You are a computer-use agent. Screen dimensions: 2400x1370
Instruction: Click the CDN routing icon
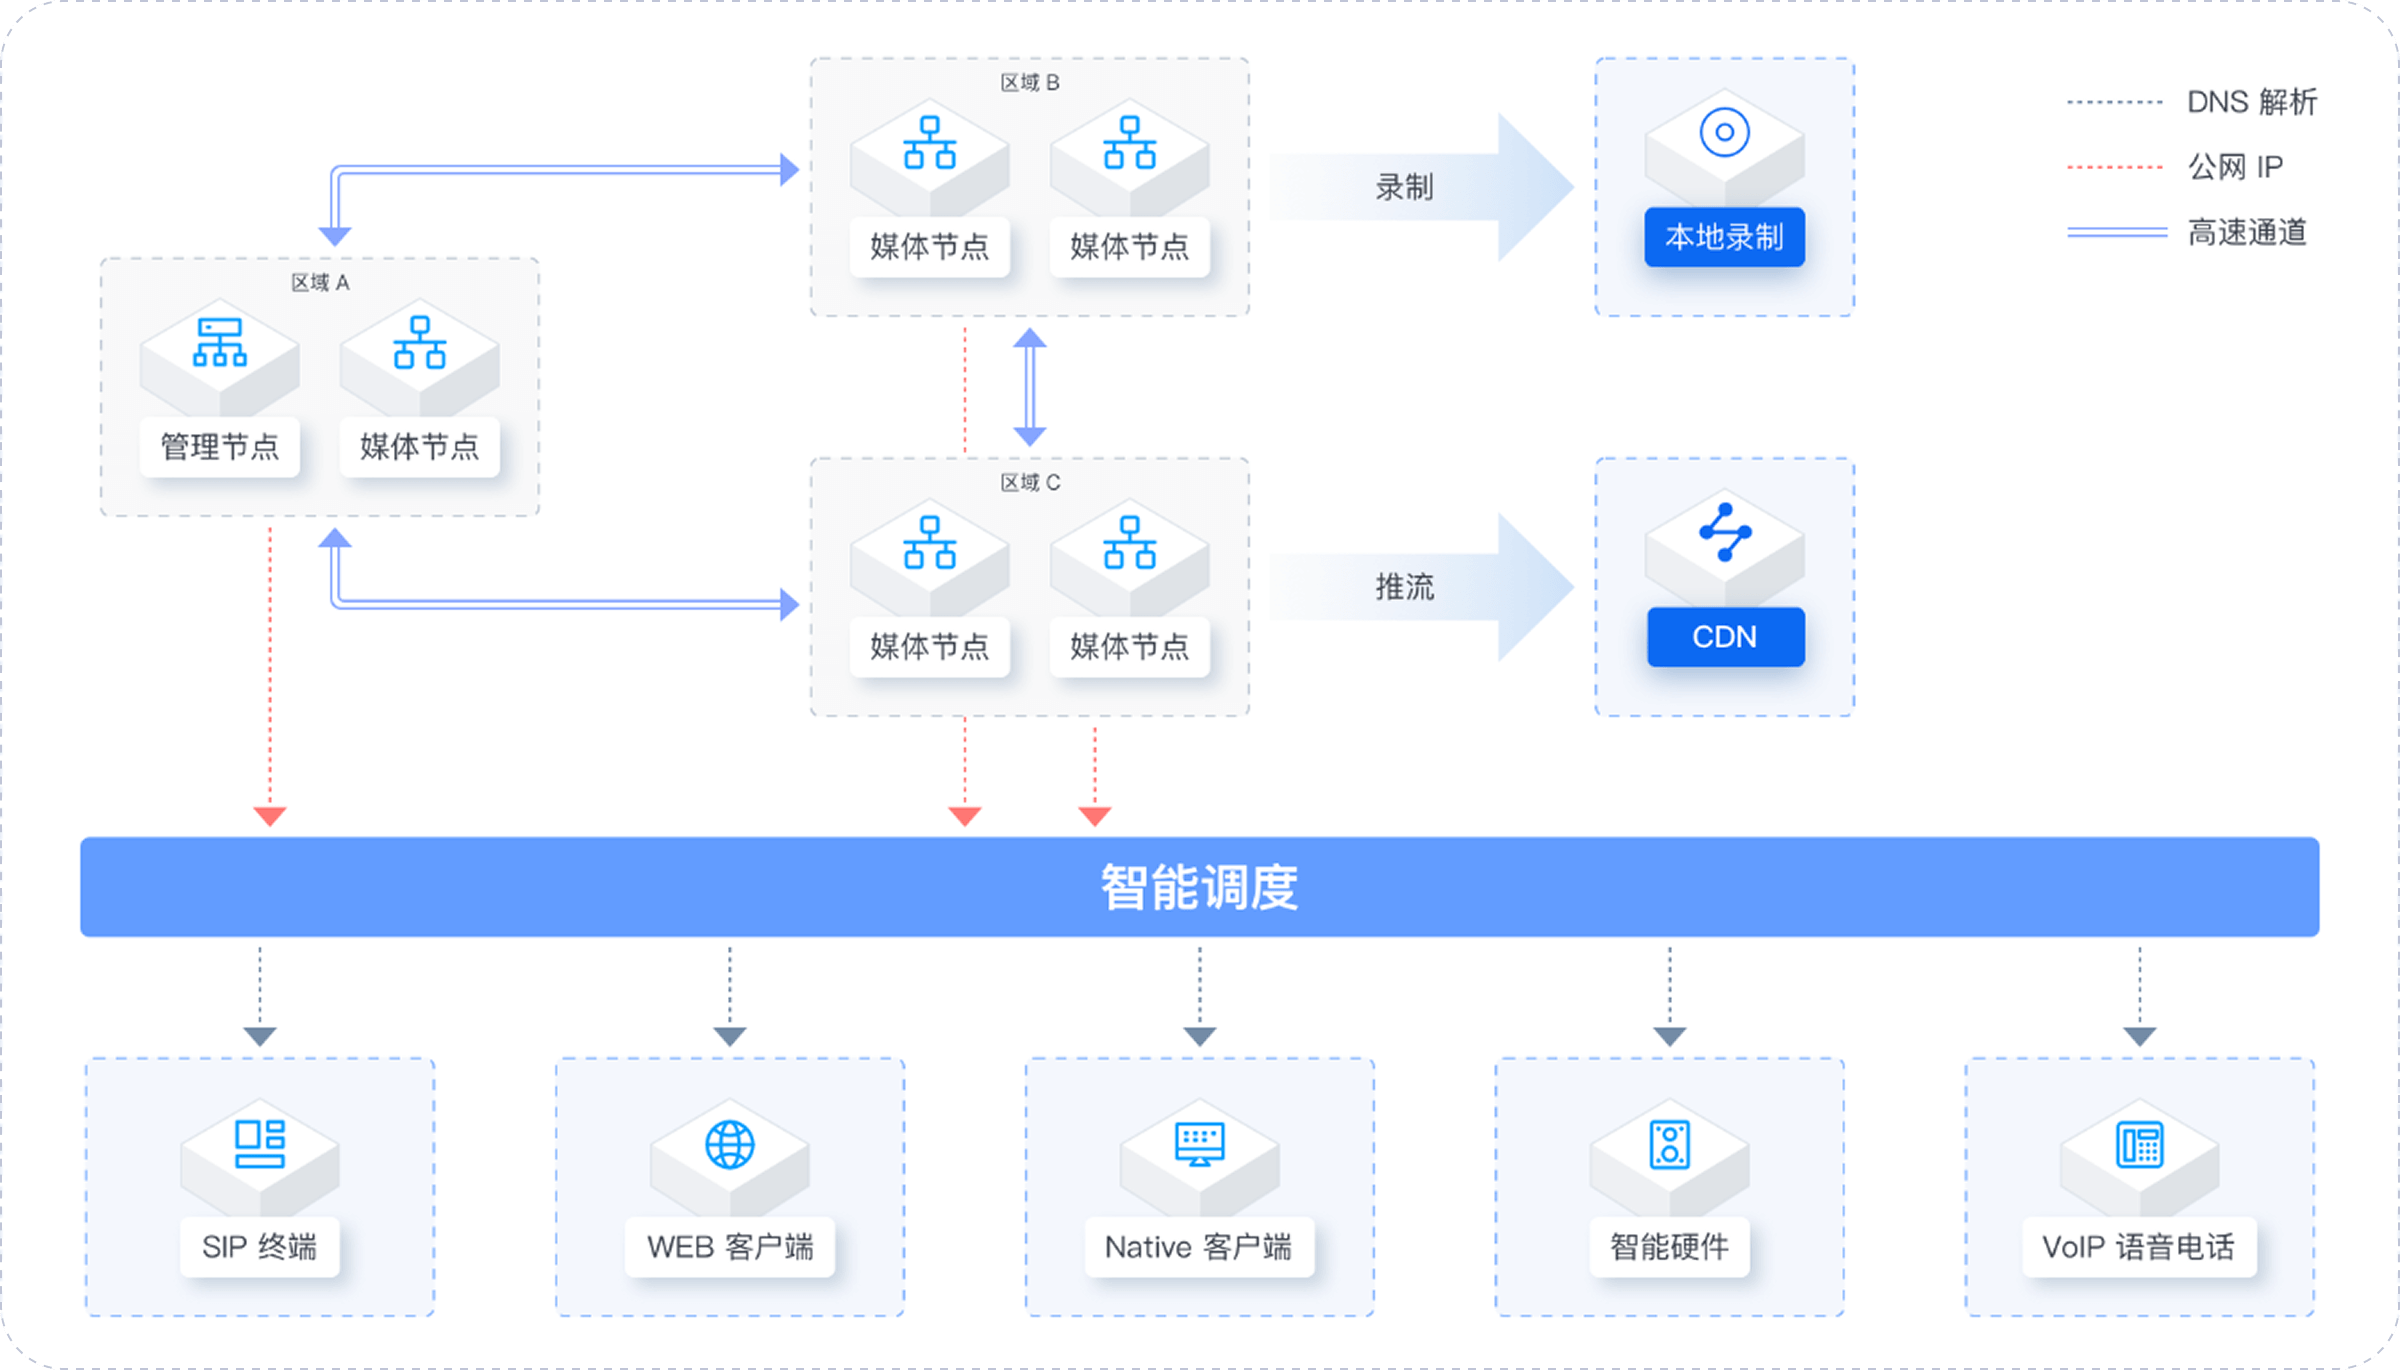click(x=1725, y=532)
